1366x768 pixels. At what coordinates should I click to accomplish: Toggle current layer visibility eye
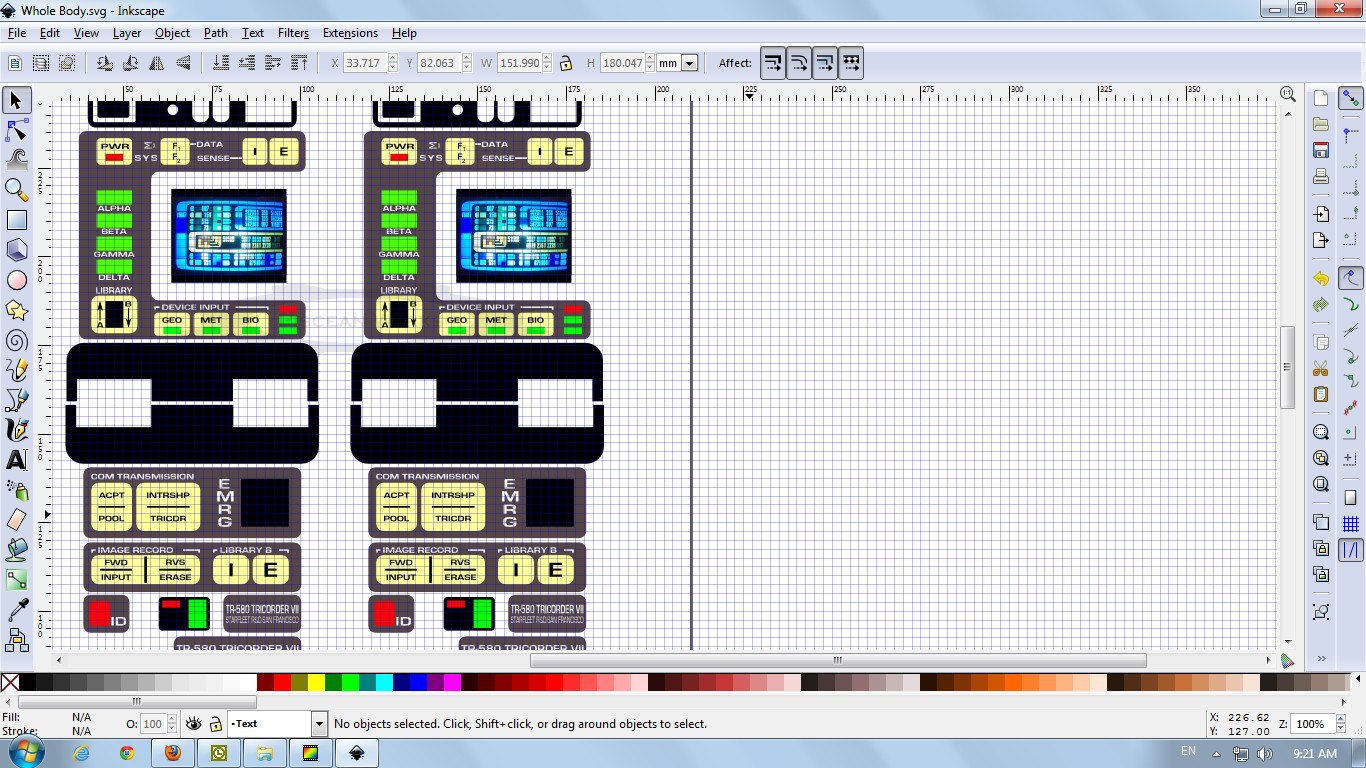point(193,723)
